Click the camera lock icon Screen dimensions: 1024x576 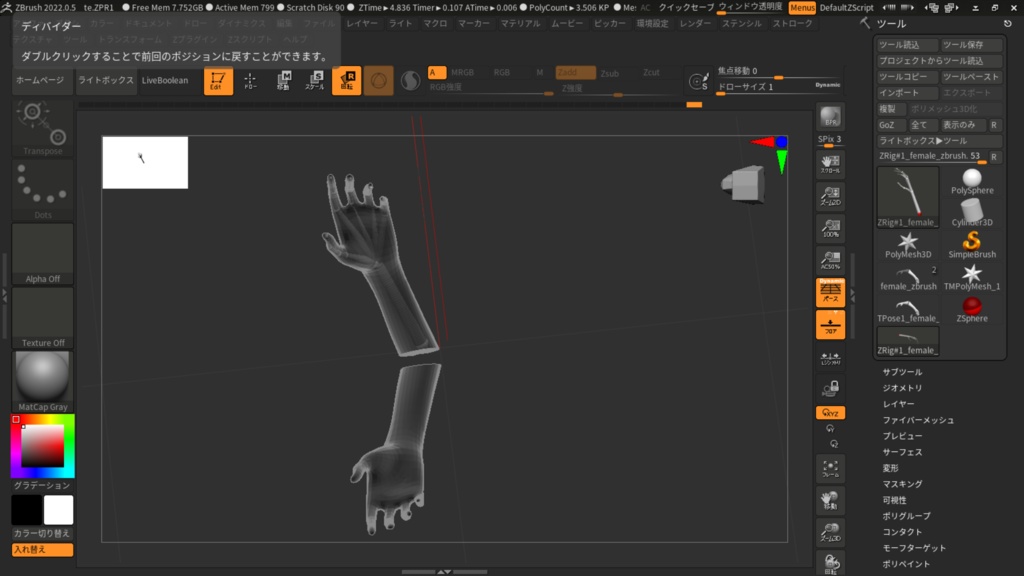point(831,389)
